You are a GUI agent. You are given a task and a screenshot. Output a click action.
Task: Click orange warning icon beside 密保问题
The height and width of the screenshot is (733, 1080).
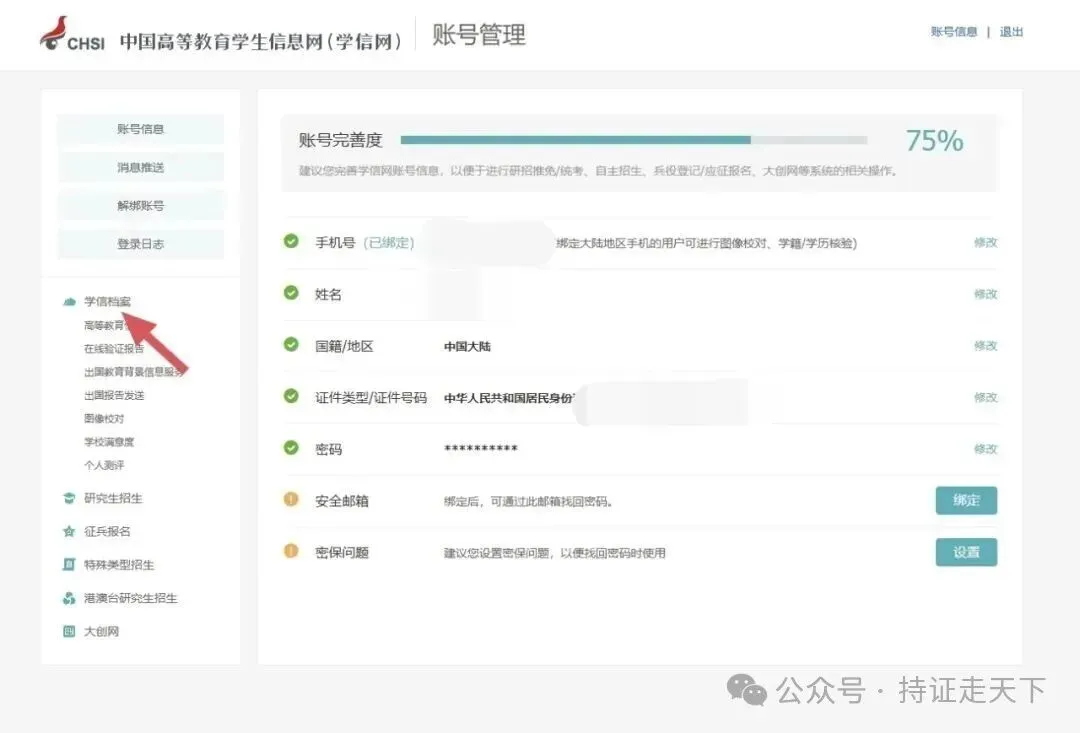pos(291,551)
